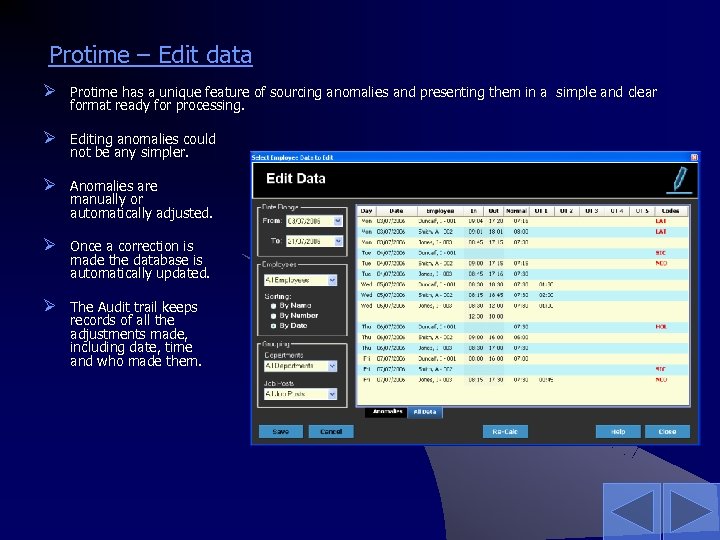This screenshot has width=720, height=540.
Task: Click the Out column header
Action: pos(494,211)
